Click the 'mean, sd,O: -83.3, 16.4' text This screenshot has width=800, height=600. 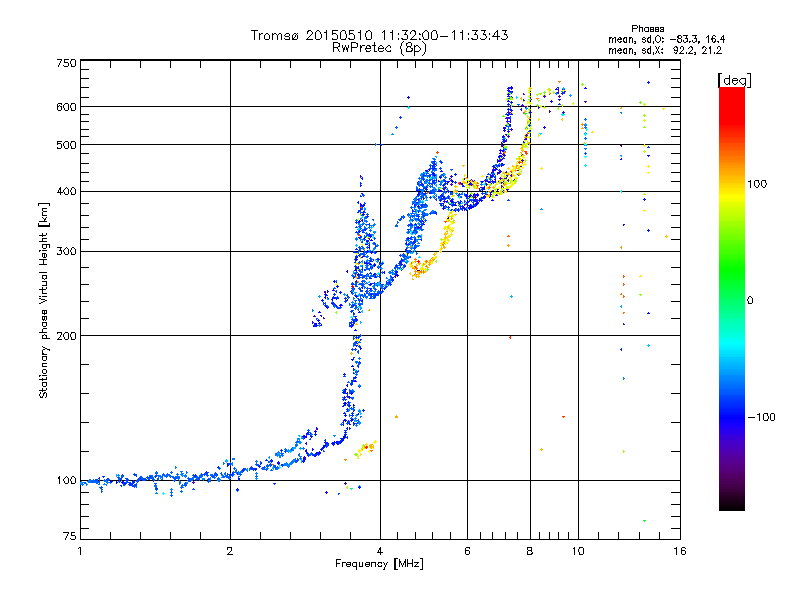tap(666, 39)
